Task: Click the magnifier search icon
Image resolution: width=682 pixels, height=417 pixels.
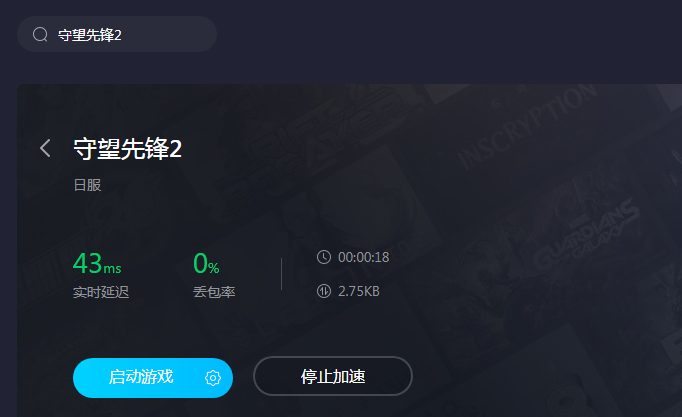Action: point(40,34)
